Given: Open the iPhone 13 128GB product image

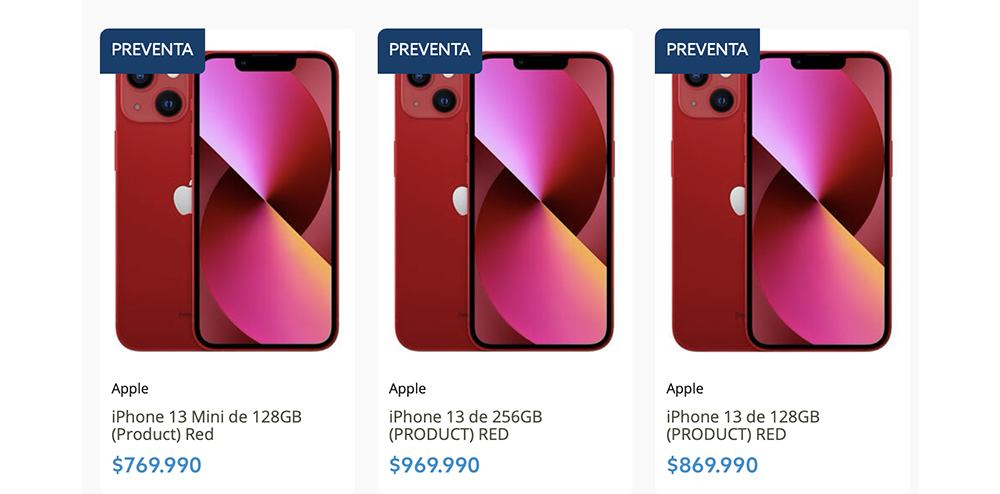Looking at the screenshot, I should pos(782,201).
